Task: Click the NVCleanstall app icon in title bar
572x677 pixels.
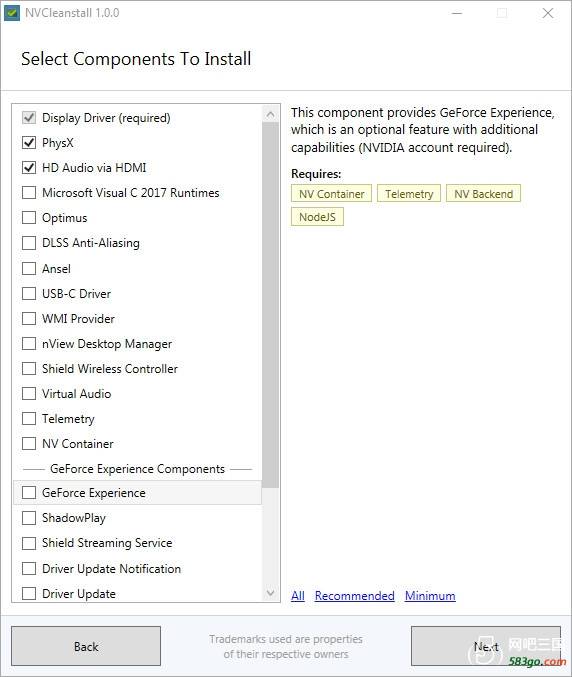Action: pyautogui.click(x=12, y=13)
